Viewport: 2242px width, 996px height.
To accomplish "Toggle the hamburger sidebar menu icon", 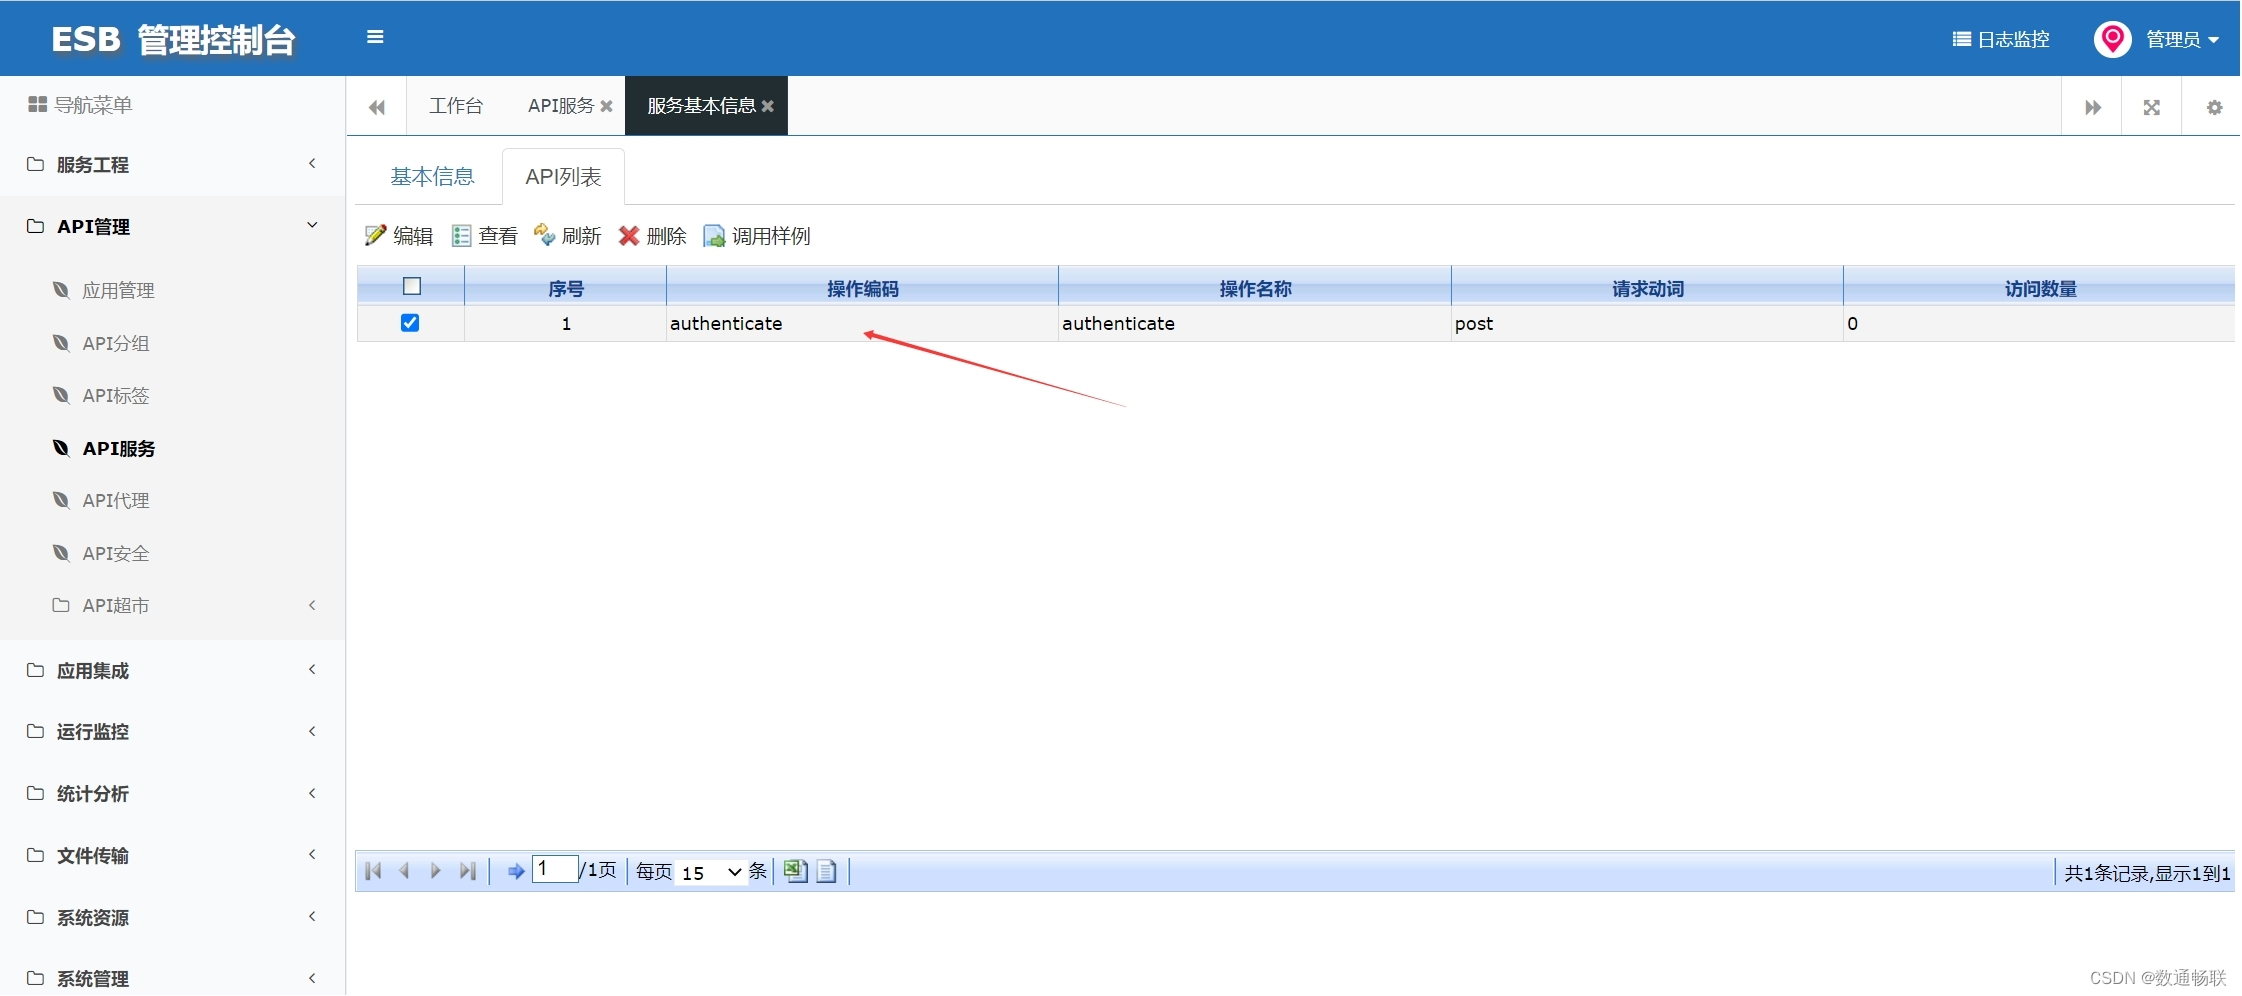I will click(375, 37).
